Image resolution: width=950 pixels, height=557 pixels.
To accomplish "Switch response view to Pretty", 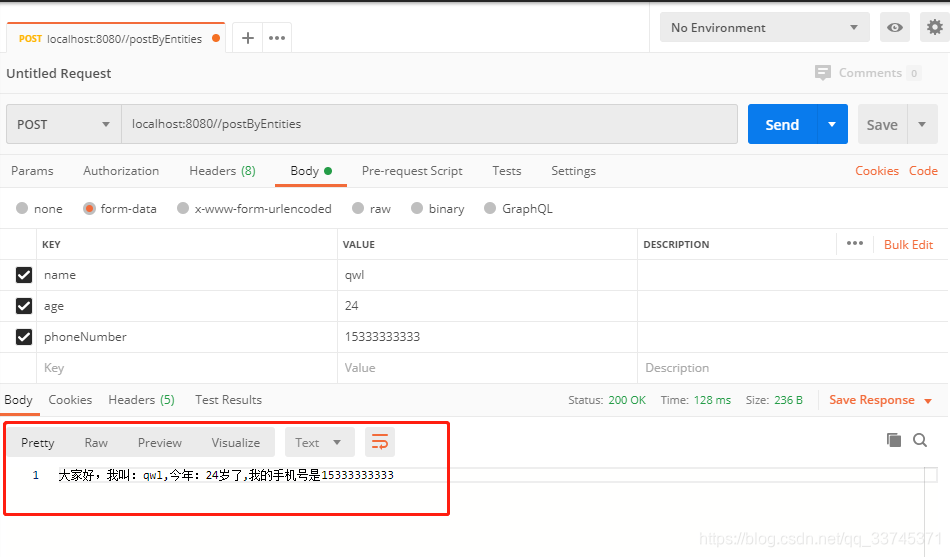I will click(38, 442).
